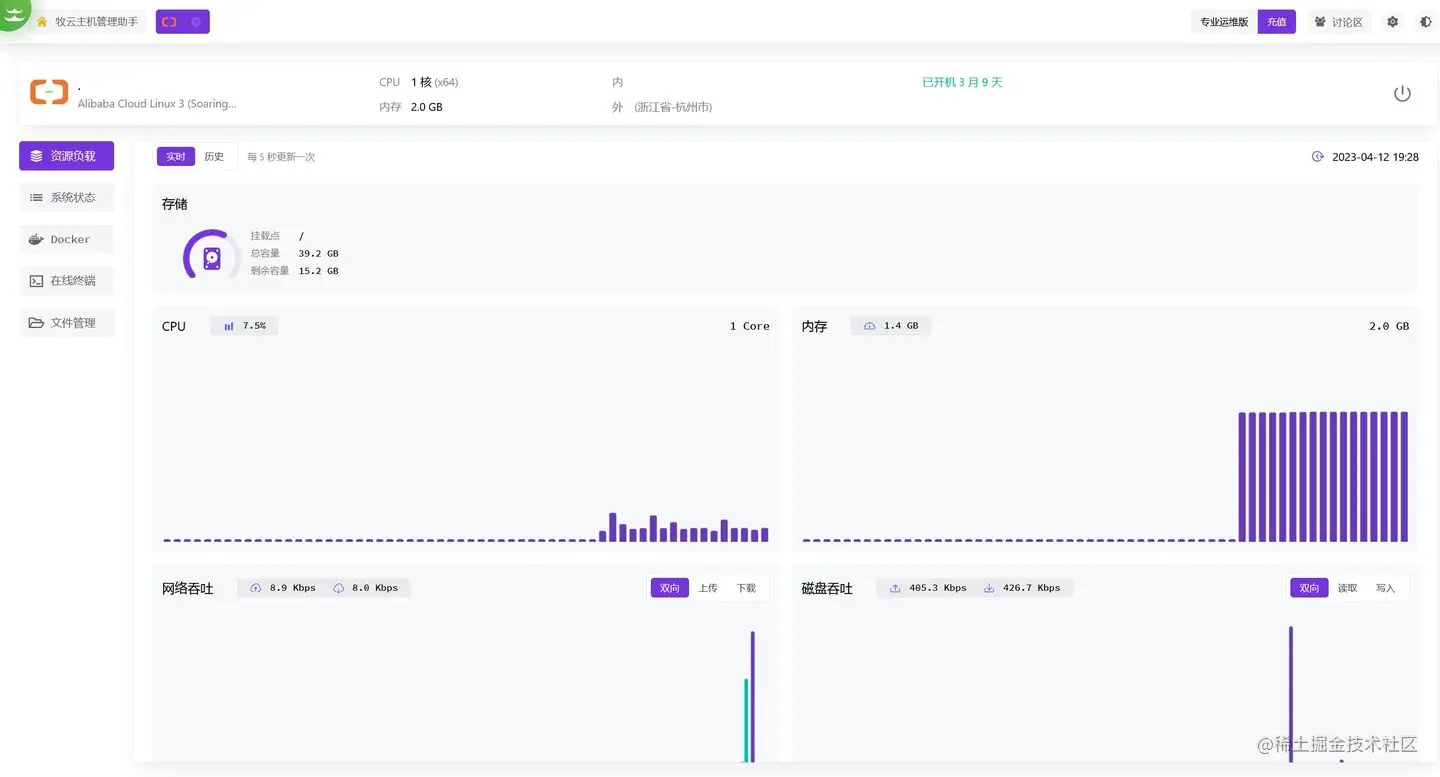Click the clock icon beside 2023-04-12 19:28

point(1317,157)
